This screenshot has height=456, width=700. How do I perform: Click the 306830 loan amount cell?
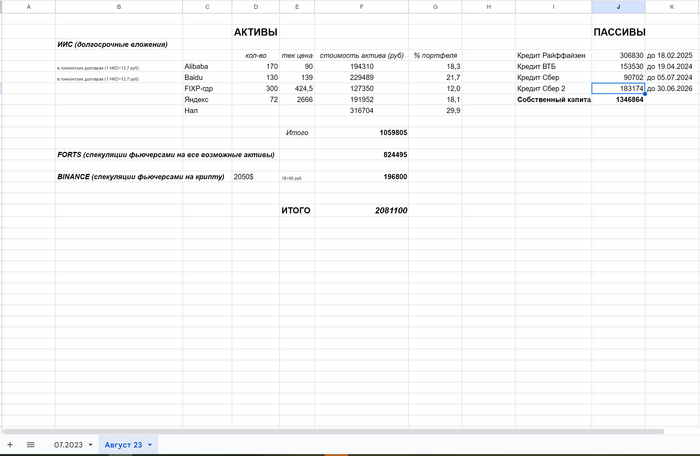pyautogui.click(x=619, y=55)
